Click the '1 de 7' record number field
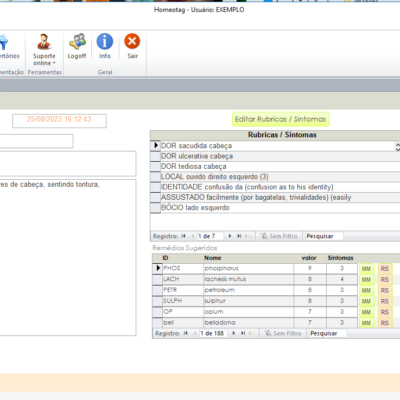Screen dimensions: 400x400 (x=210, y=236)
